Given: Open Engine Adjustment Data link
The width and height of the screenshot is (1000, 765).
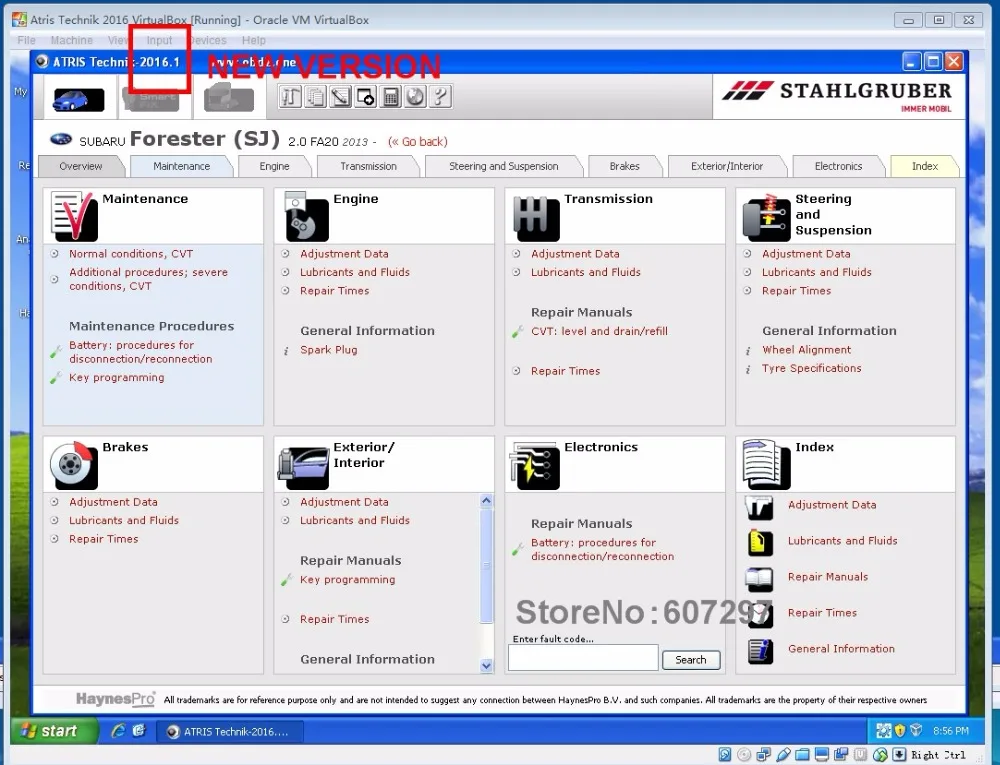Looking at the screenshot, I should (x=344, y=254).
